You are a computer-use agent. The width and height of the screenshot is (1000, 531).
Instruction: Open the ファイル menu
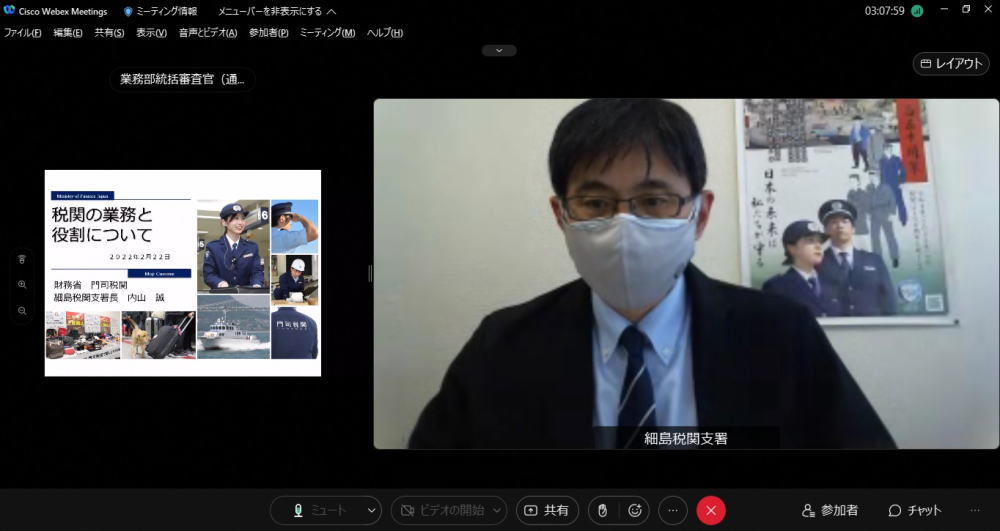22,33
